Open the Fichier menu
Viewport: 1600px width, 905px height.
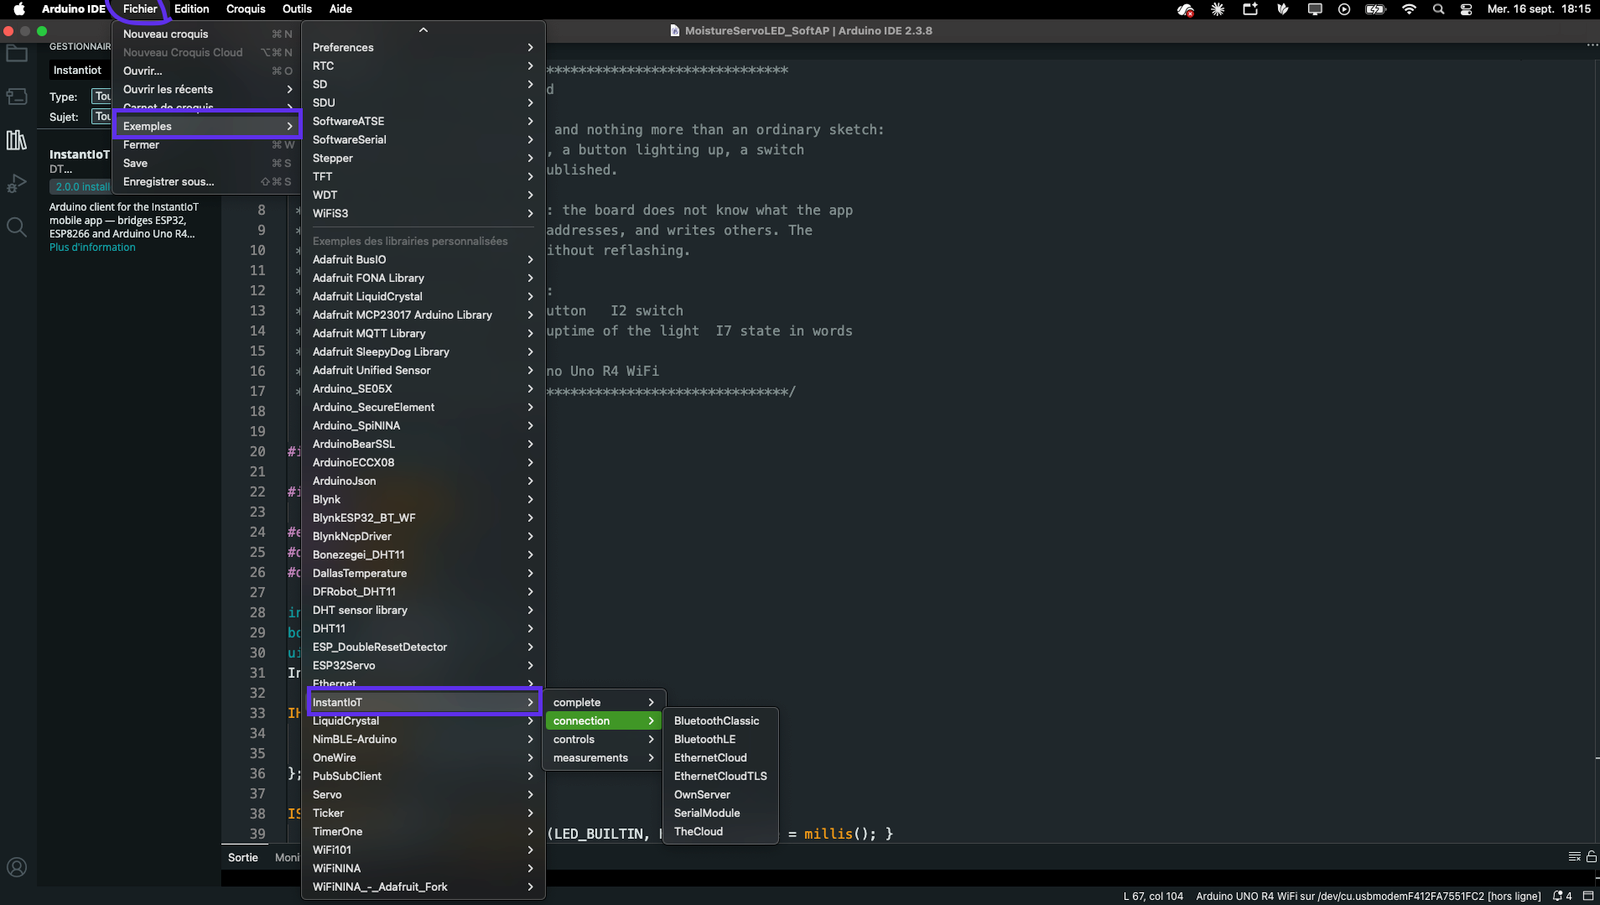point(140,9)
